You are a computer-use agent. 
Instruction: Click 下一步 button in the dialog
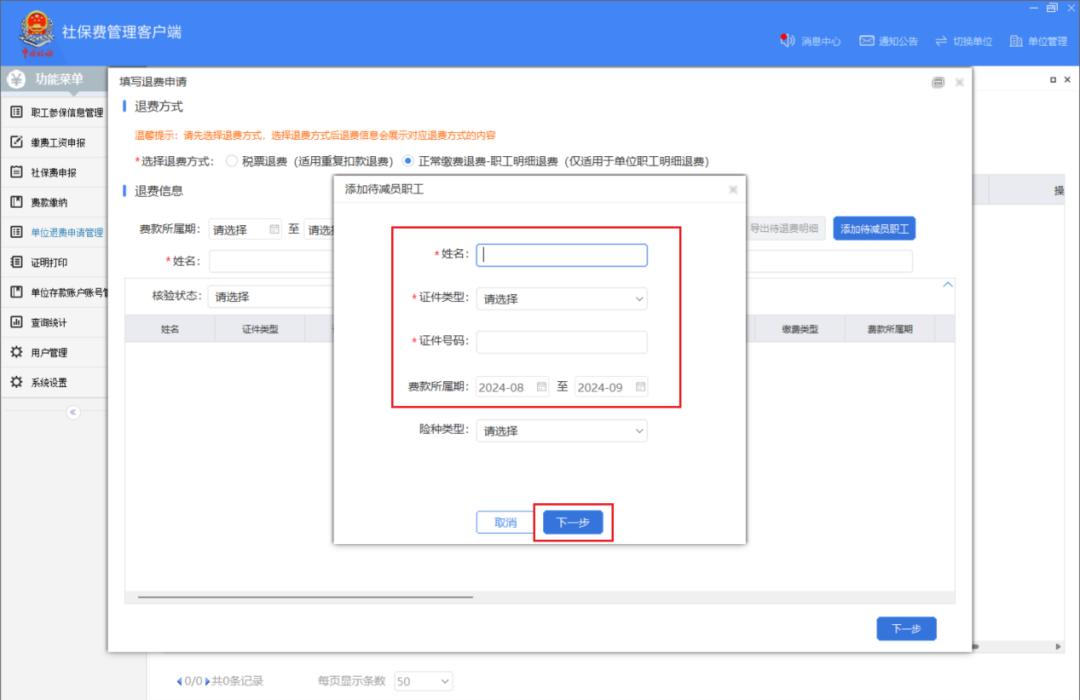point(572,523)
